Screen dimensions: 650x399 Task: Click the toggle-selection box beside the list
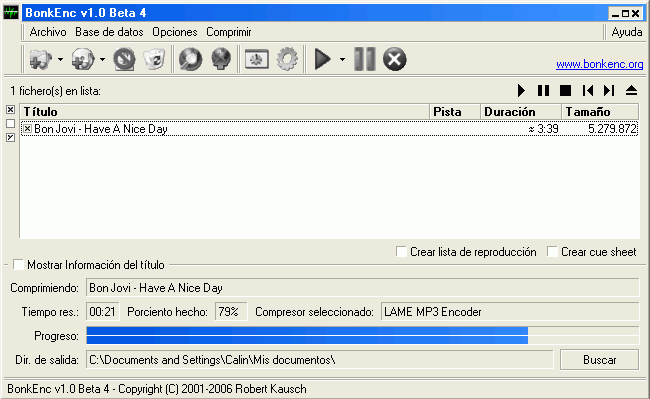click(x=10, y=137)
